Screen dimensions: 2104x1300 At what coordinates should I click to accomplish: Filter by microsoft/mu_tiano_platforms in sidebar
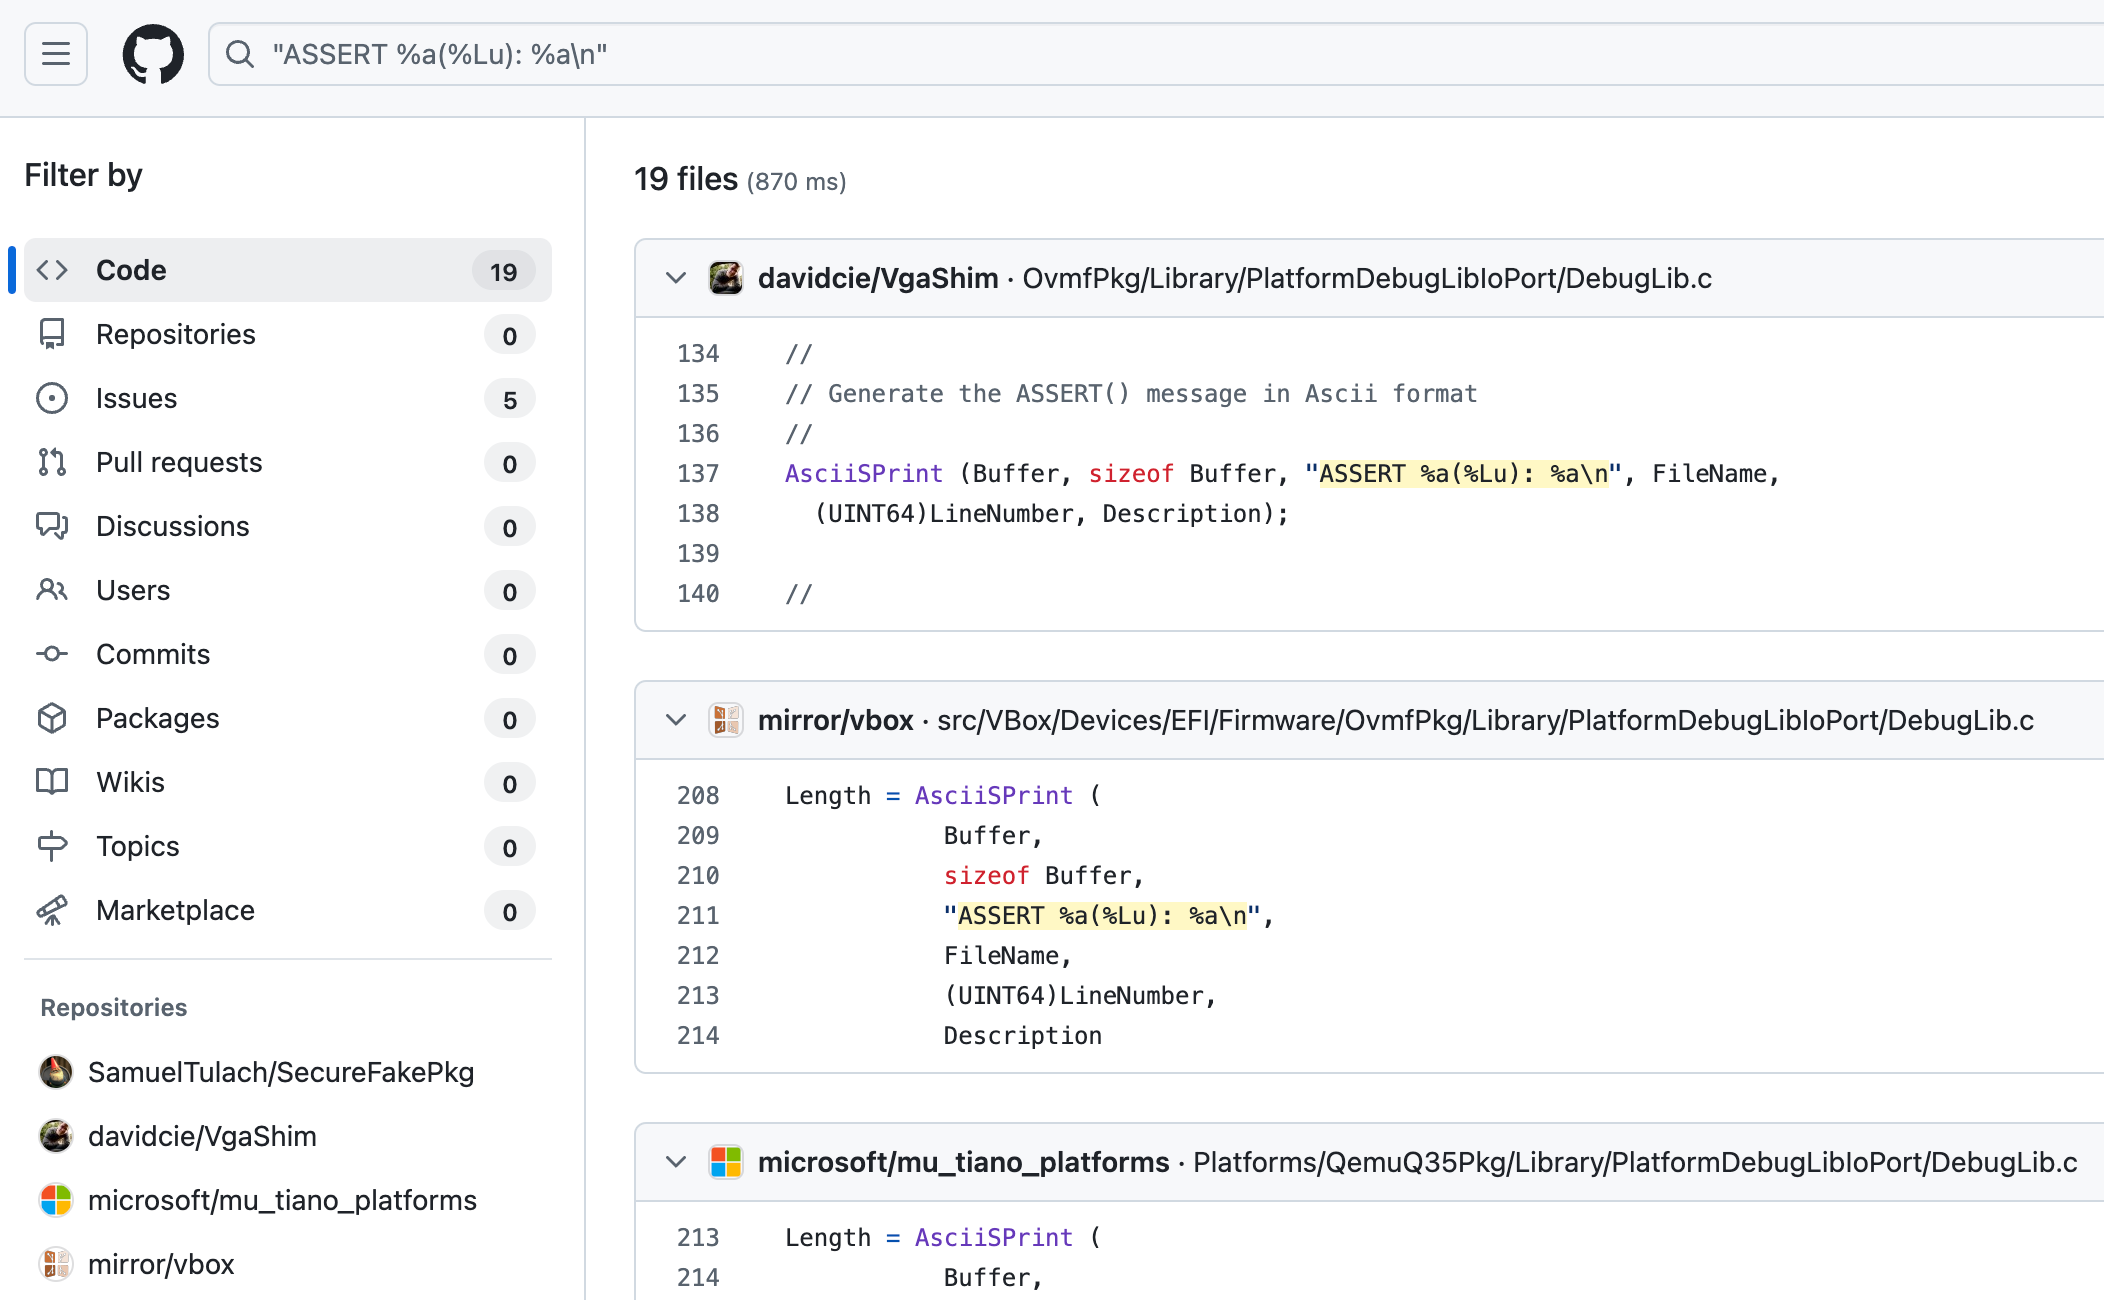(x=282, y=1200)
